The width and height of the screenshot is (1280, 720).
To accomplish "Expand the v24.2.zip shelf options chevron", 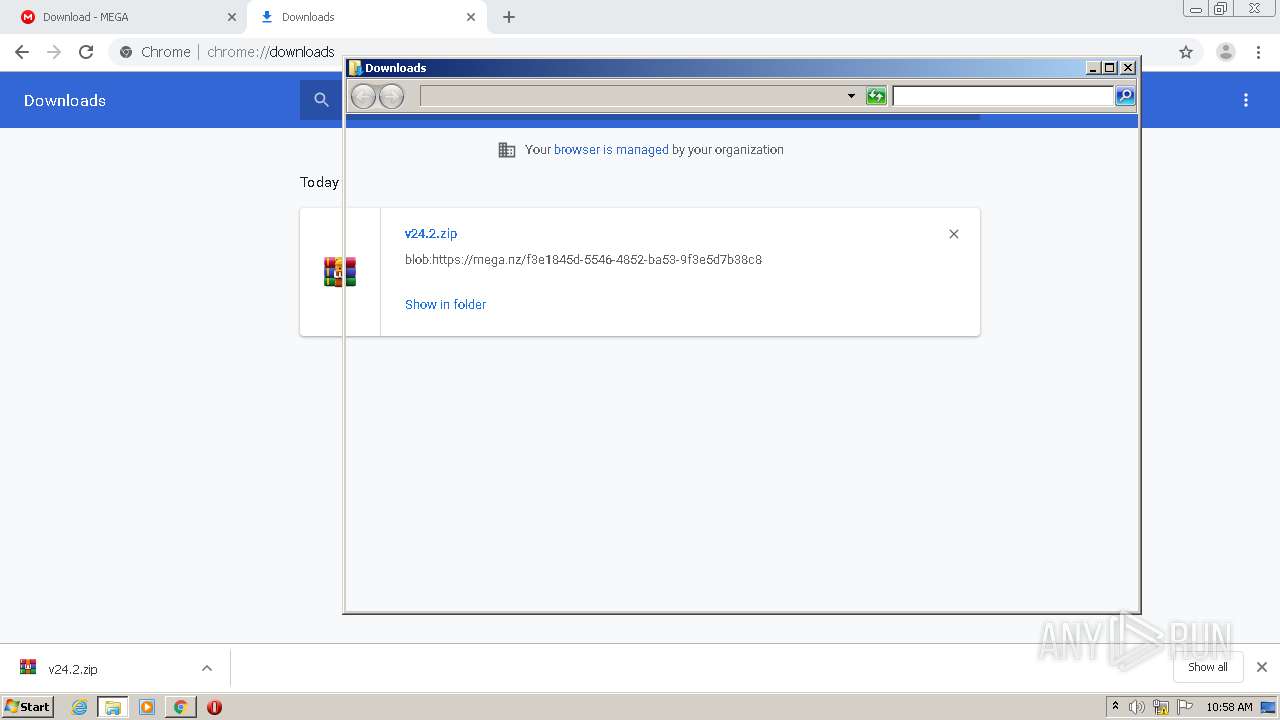I will [x=207, y=668].
